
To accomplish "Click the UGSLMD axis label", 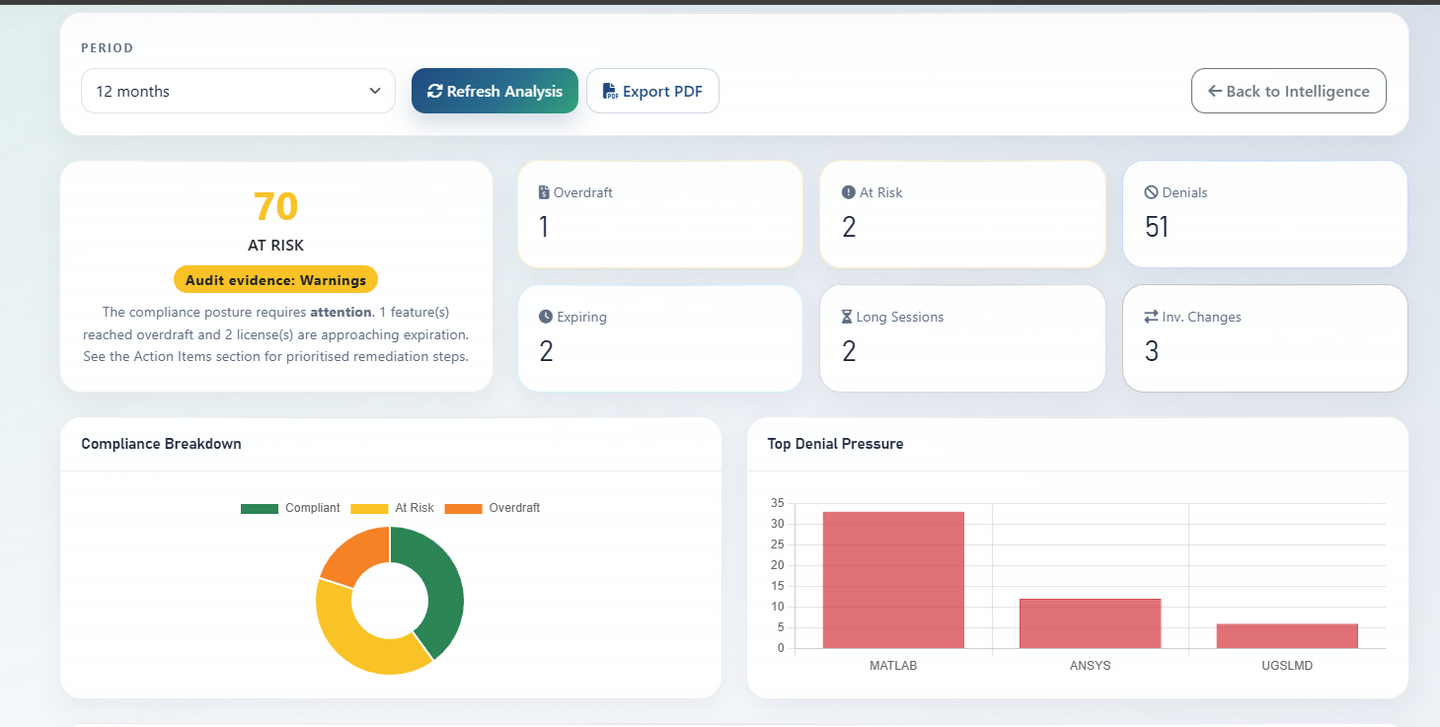I will click(1287, 665).
